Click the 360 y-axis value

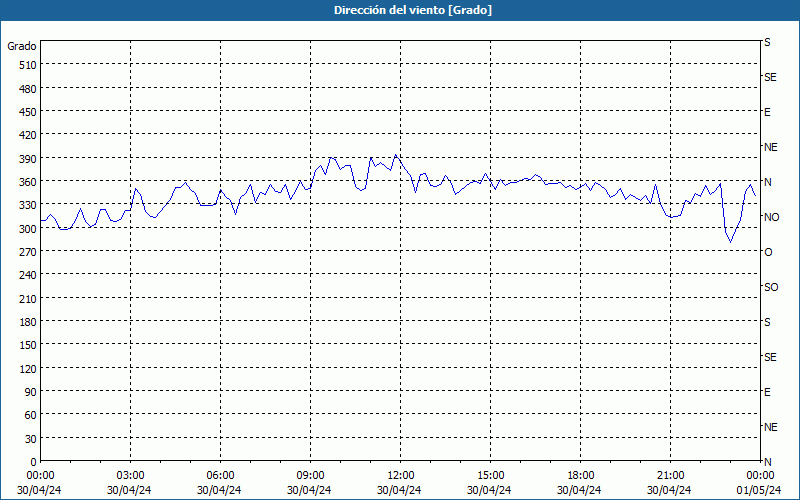tap(28, 182)
